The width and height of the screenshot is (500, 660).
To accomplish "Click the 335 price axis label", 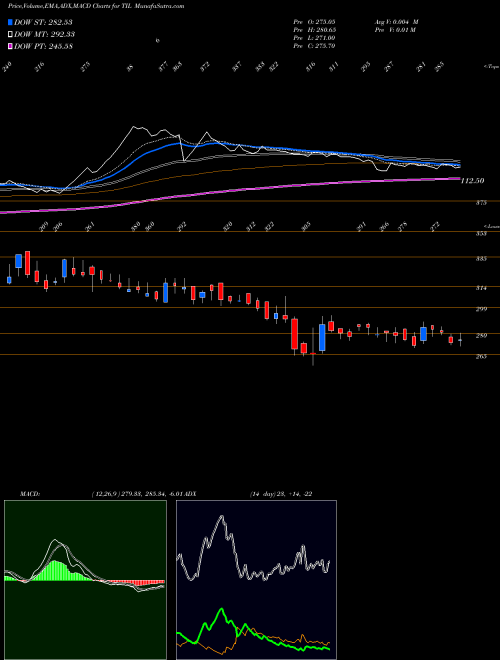I will 482,258.
